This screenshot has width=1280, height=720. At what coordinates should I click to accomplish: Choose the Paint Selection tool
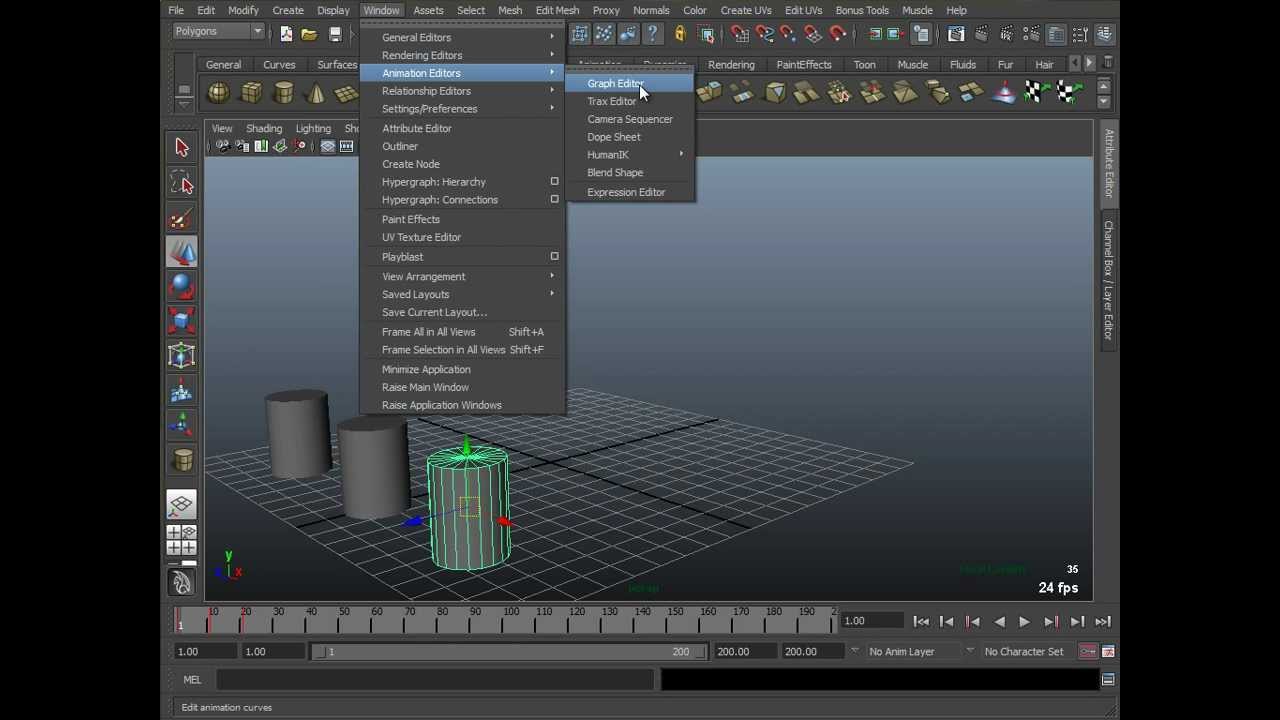182,218
